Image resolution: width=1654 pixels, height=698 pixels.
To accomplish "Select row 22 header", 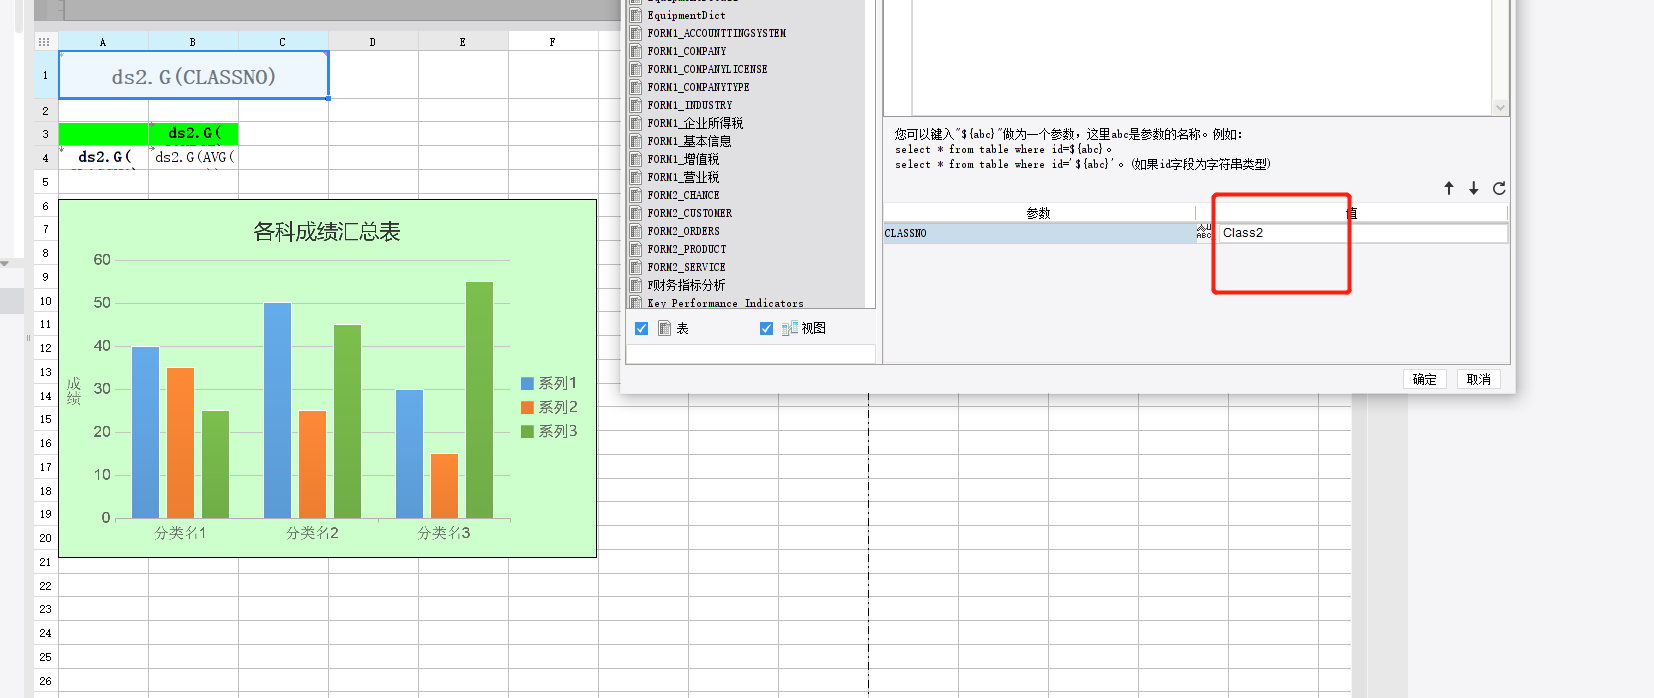I will click(x=45, y=586).
